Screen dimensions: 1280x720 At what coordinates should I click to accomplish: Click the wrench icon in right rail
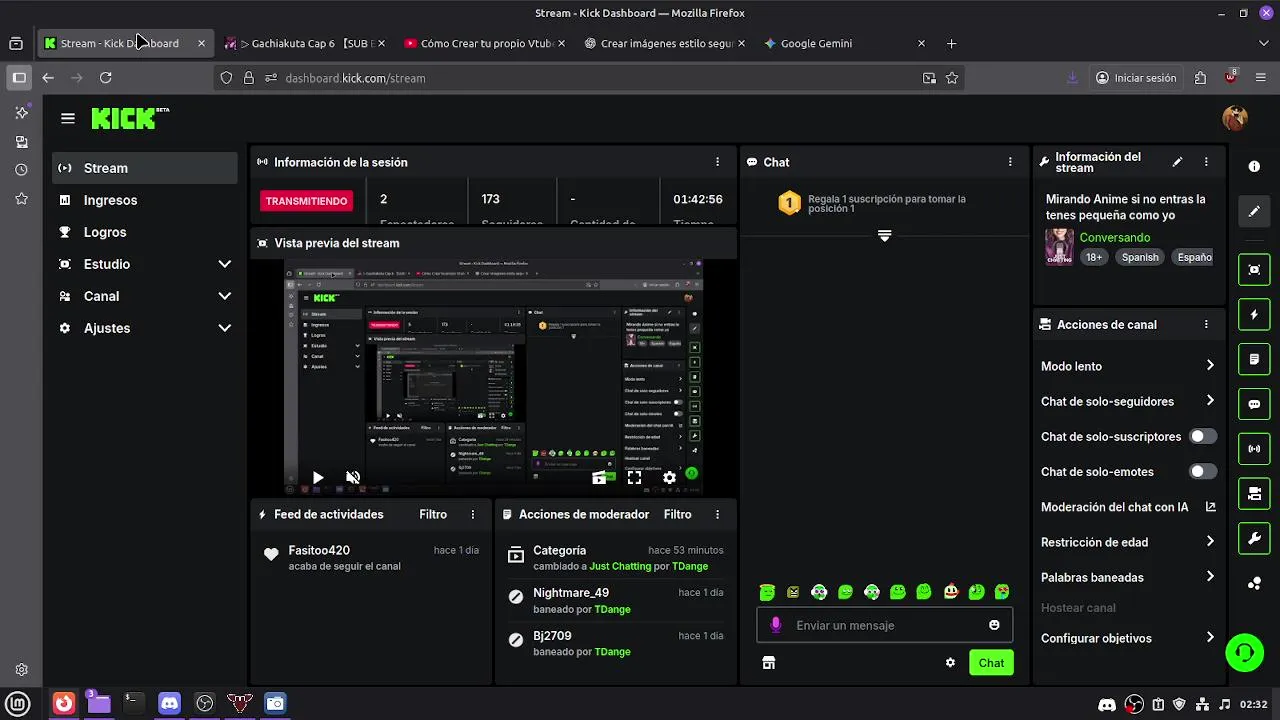click(1254, 538)
